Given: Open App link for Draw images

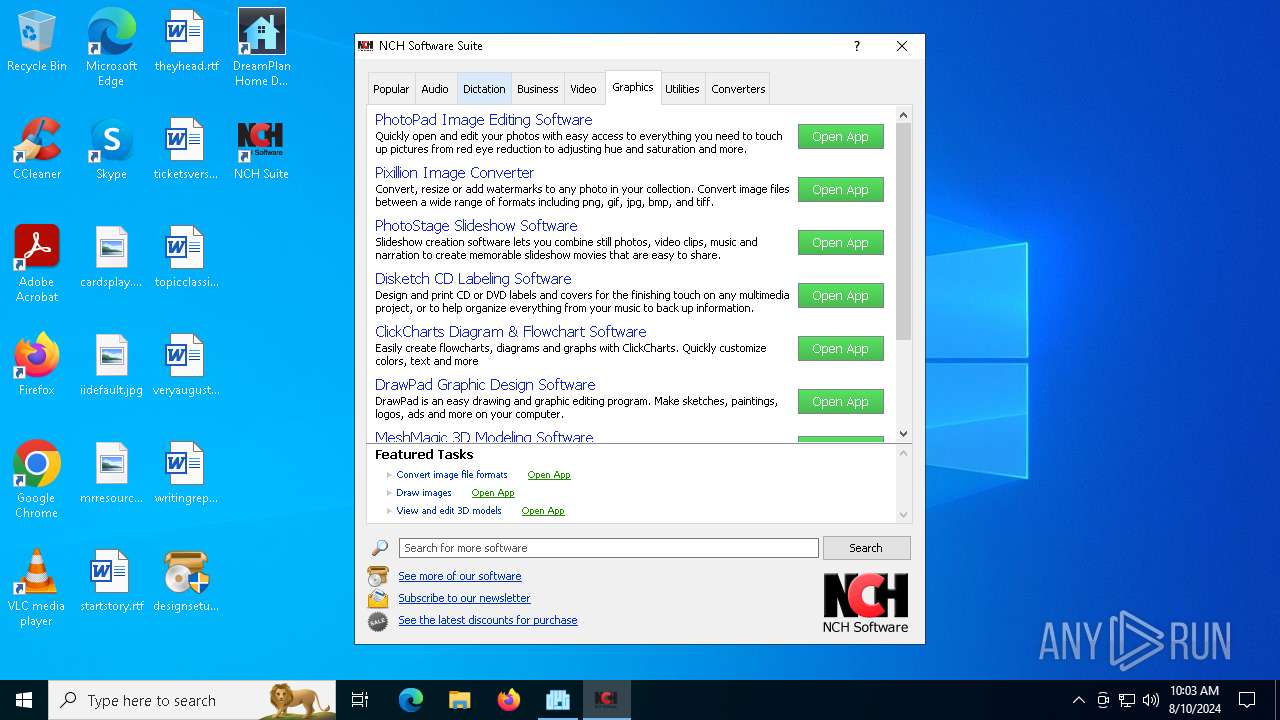Looking at the screenshot, I should pos(493,493).
